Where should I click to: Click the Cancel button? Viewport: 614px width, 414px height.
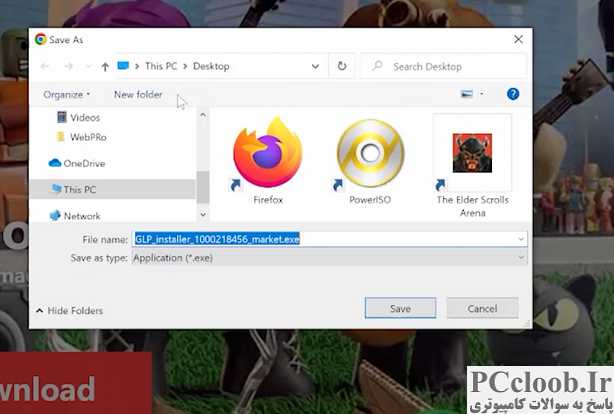(x=482, y=308)
